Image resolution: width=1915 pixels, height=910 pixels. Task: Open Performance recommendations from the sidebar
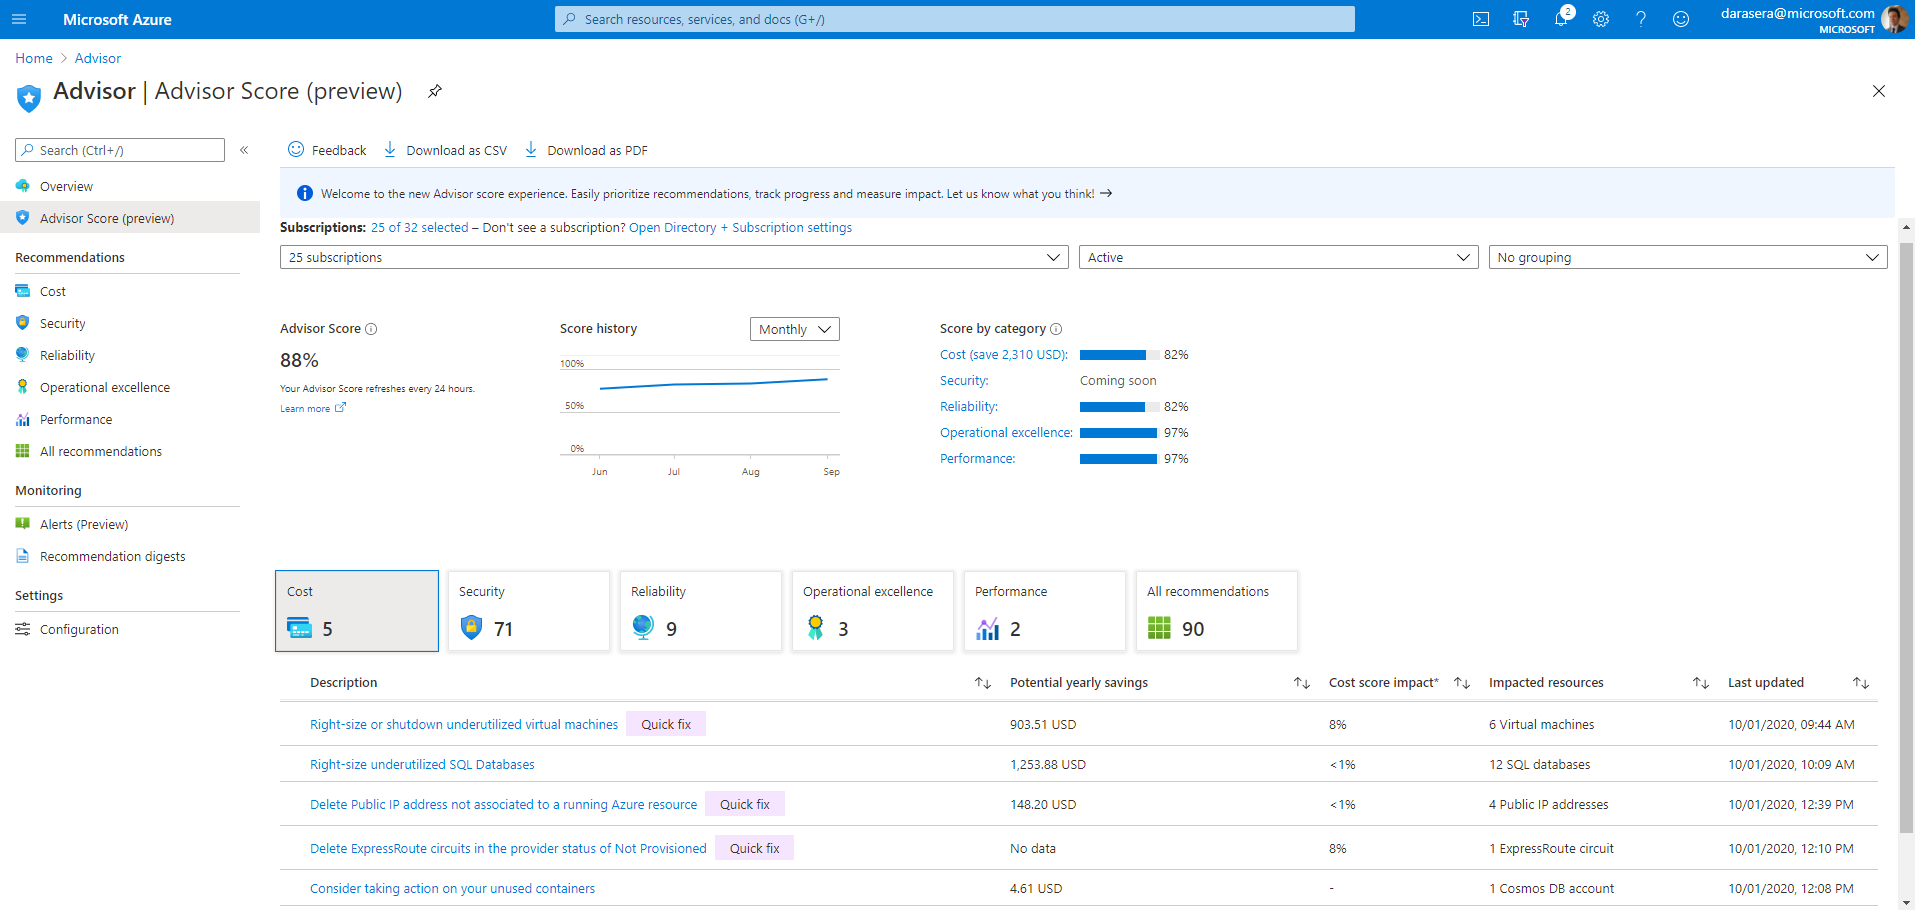pyautogui.click(x=75, y=418)
